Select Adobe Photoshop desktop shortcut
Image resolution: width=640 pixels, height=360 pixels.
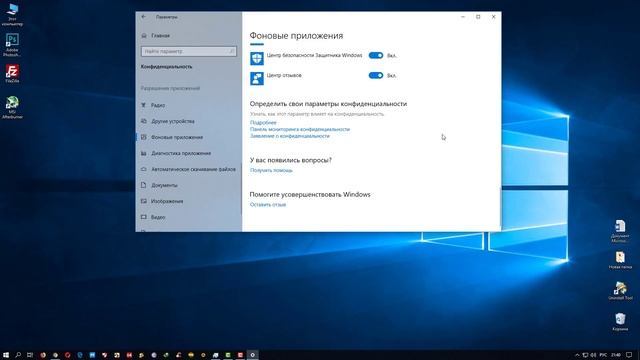click(12, 45)
